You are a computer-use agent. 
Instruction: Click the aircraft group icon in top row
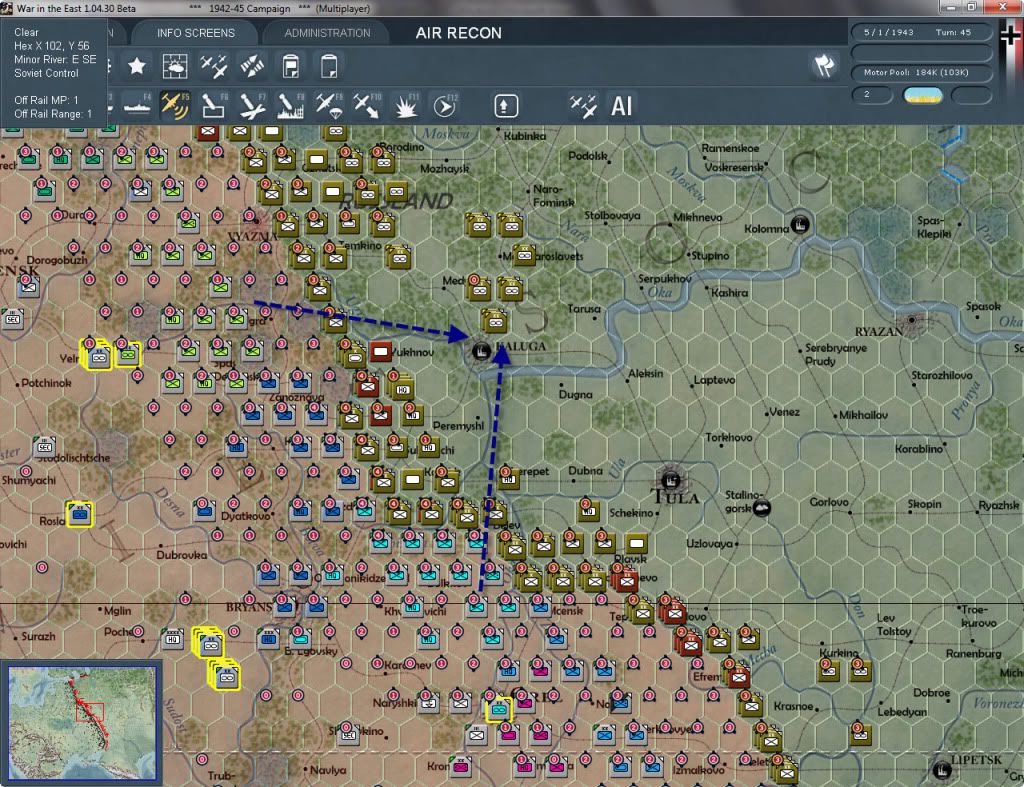click(214, 66)
